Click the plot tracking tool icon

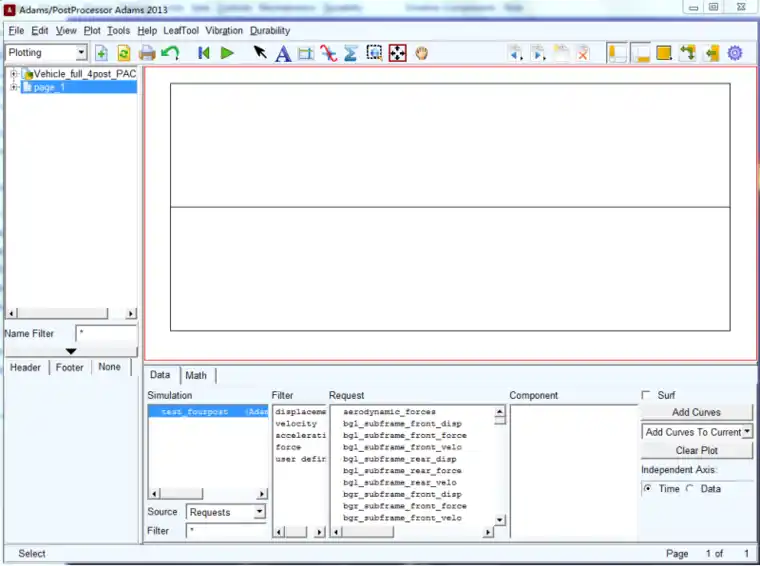pos(305,53)
